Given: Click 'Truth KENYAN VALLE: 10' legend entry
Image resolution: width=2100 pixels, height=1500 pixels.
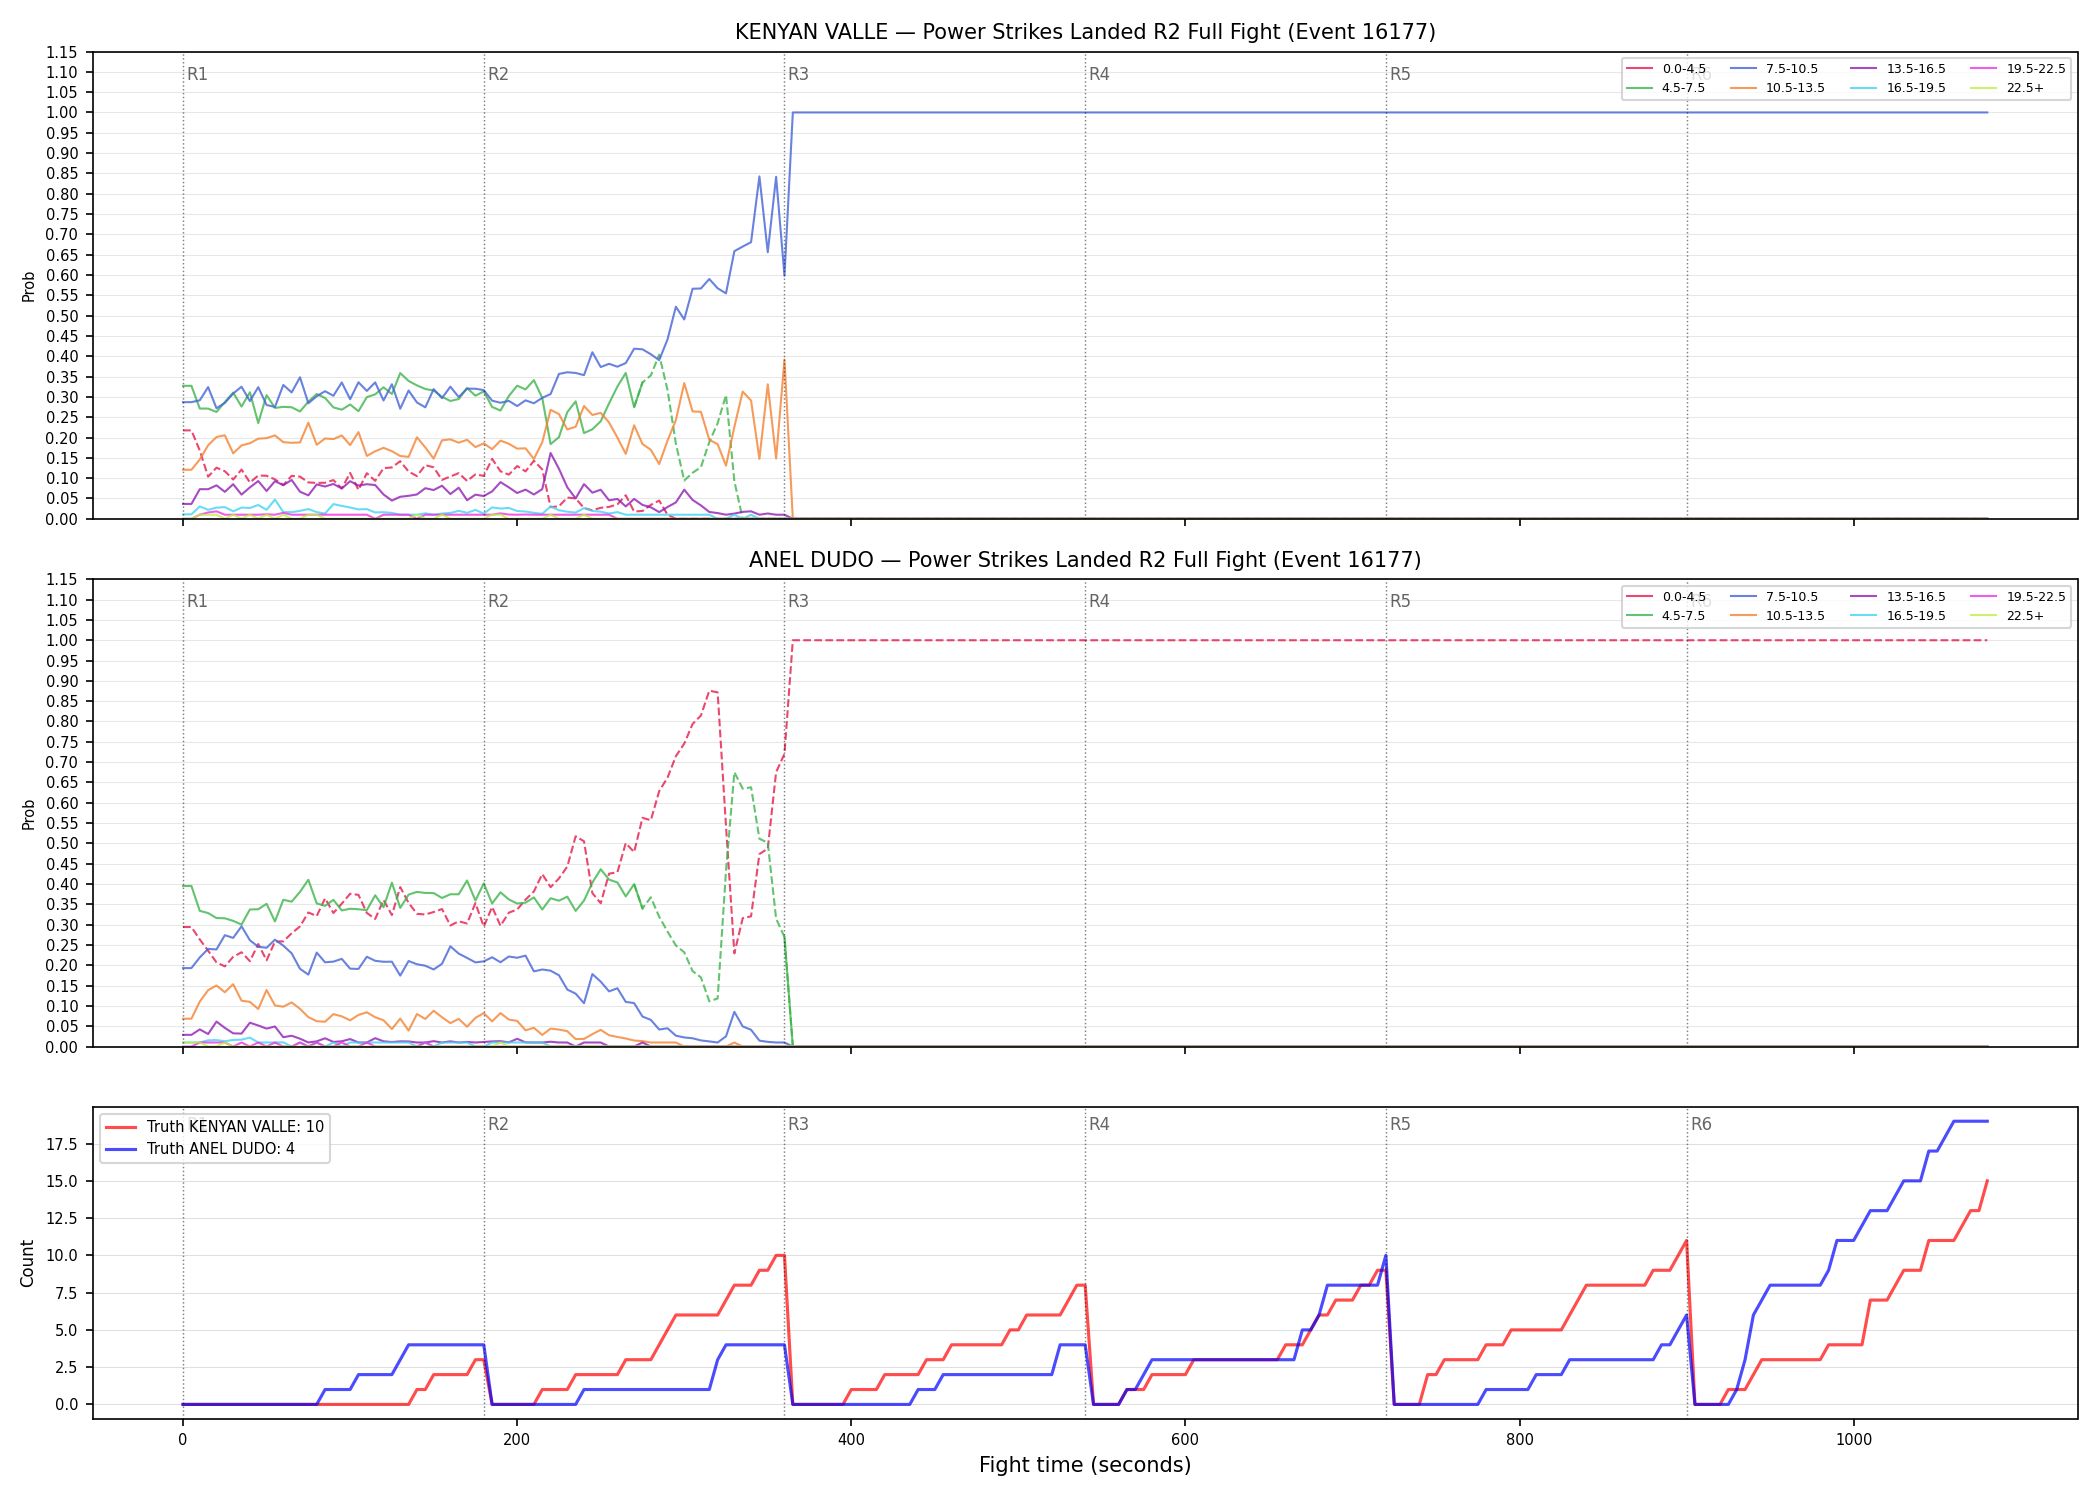Looking at the screenshot, I should click(215, 1127).
